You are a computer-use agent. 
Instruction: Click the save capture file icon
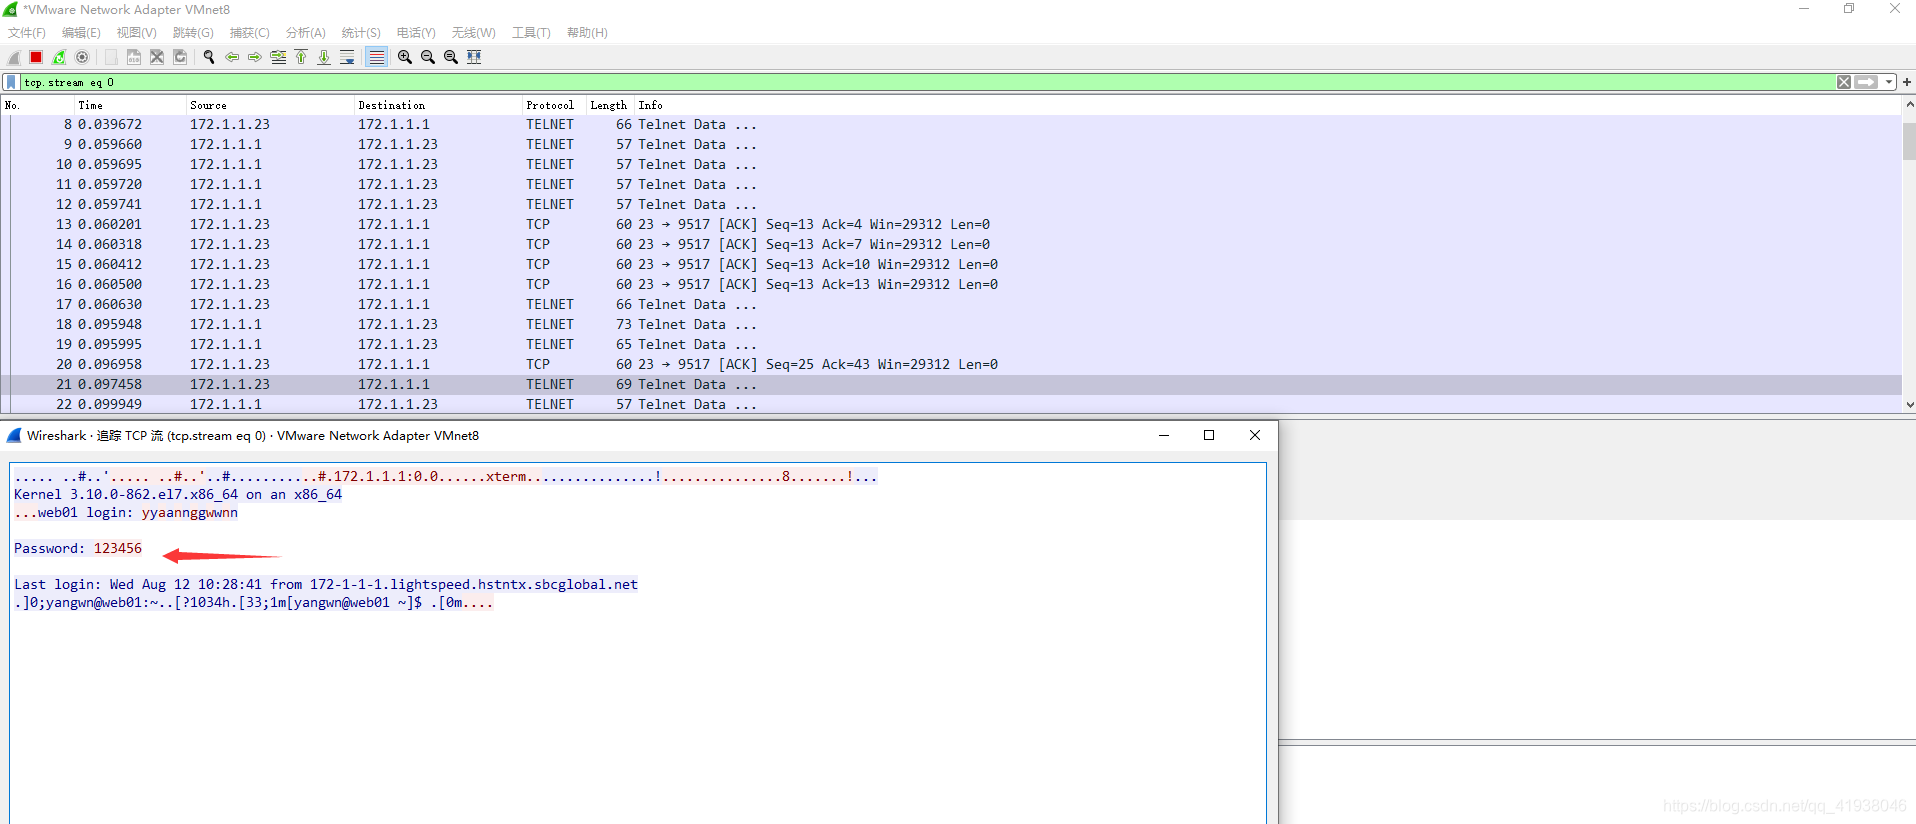pyautogui.click(x=134, y=57)
